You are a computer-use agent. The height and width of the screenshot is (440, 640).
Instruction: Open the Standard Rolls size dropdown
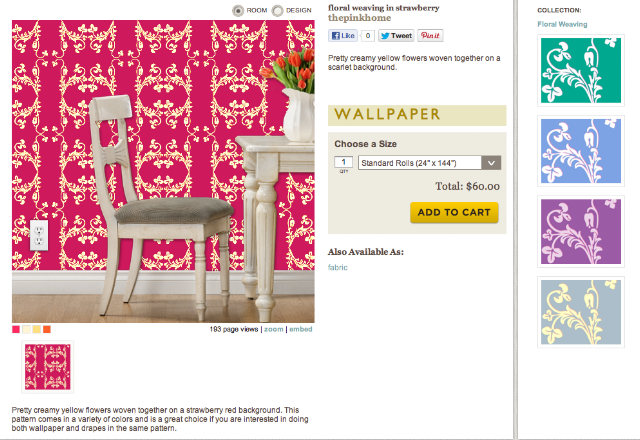click(429, 163)
